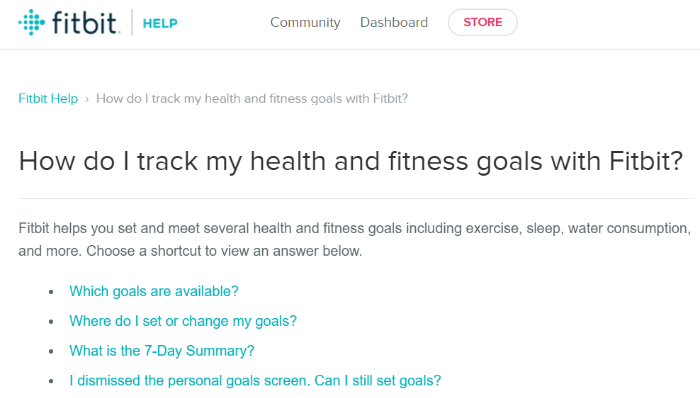Open "What is the 7-Day Summary?" link
This screenshot has height=398, width=700.
click(x=162, y=351)
